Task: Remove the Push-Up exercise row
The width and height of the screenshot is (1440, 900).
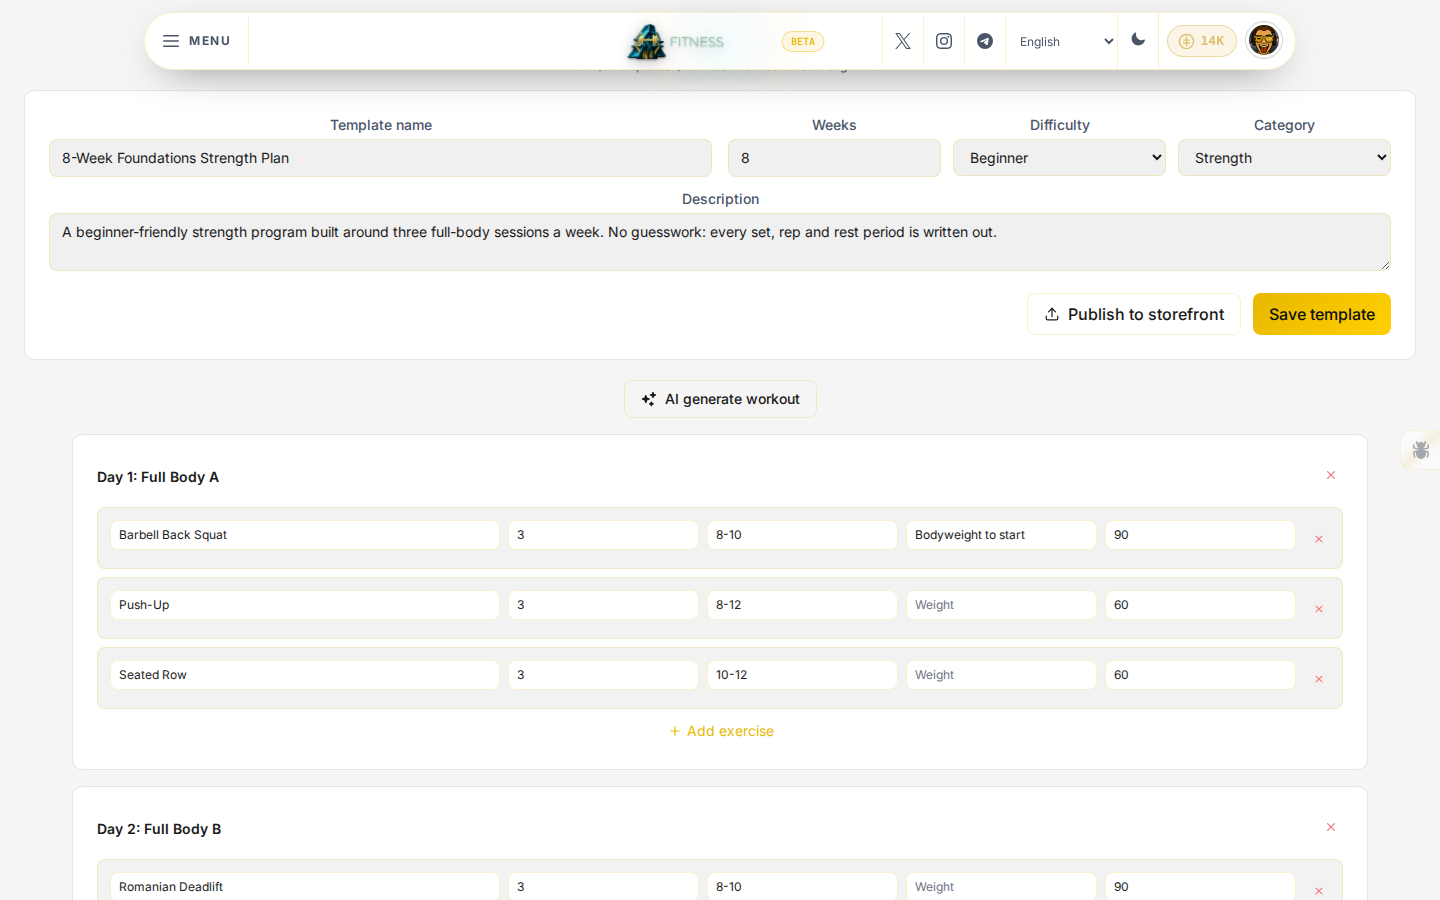Action: click(x=1319, y=609)
